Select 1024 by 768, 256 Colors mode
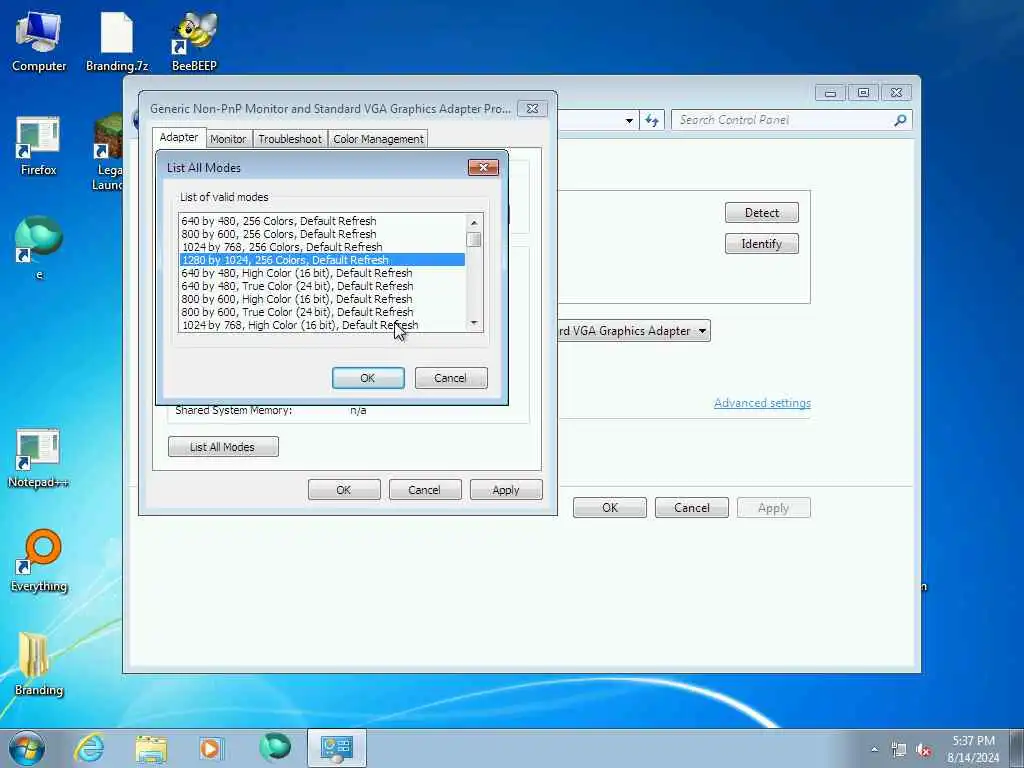Screen dimensions: 1024x768 [x=322, y=247]
